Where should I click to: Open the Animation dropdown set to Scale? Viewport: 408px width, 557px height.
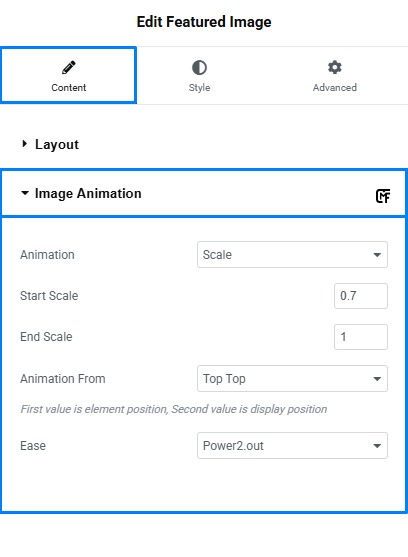point(292,255)
